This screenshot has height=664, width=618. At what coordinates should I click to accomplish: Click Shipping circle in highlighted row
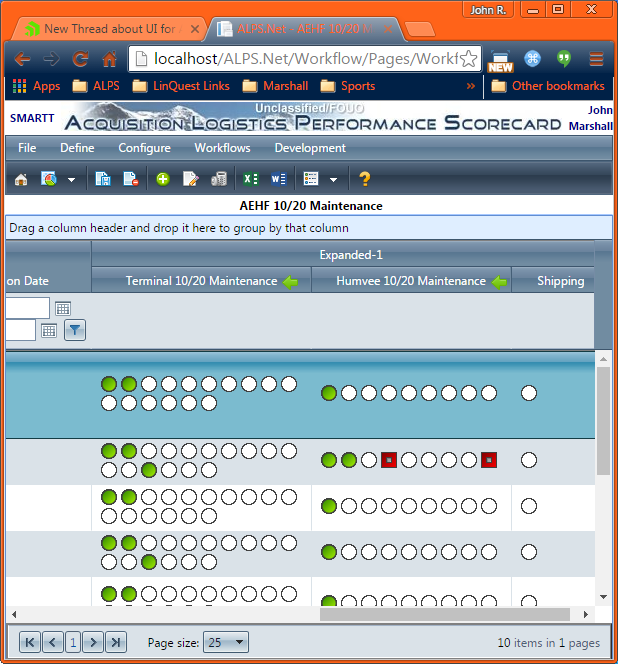pyautogui.click(x=529, y=393)
